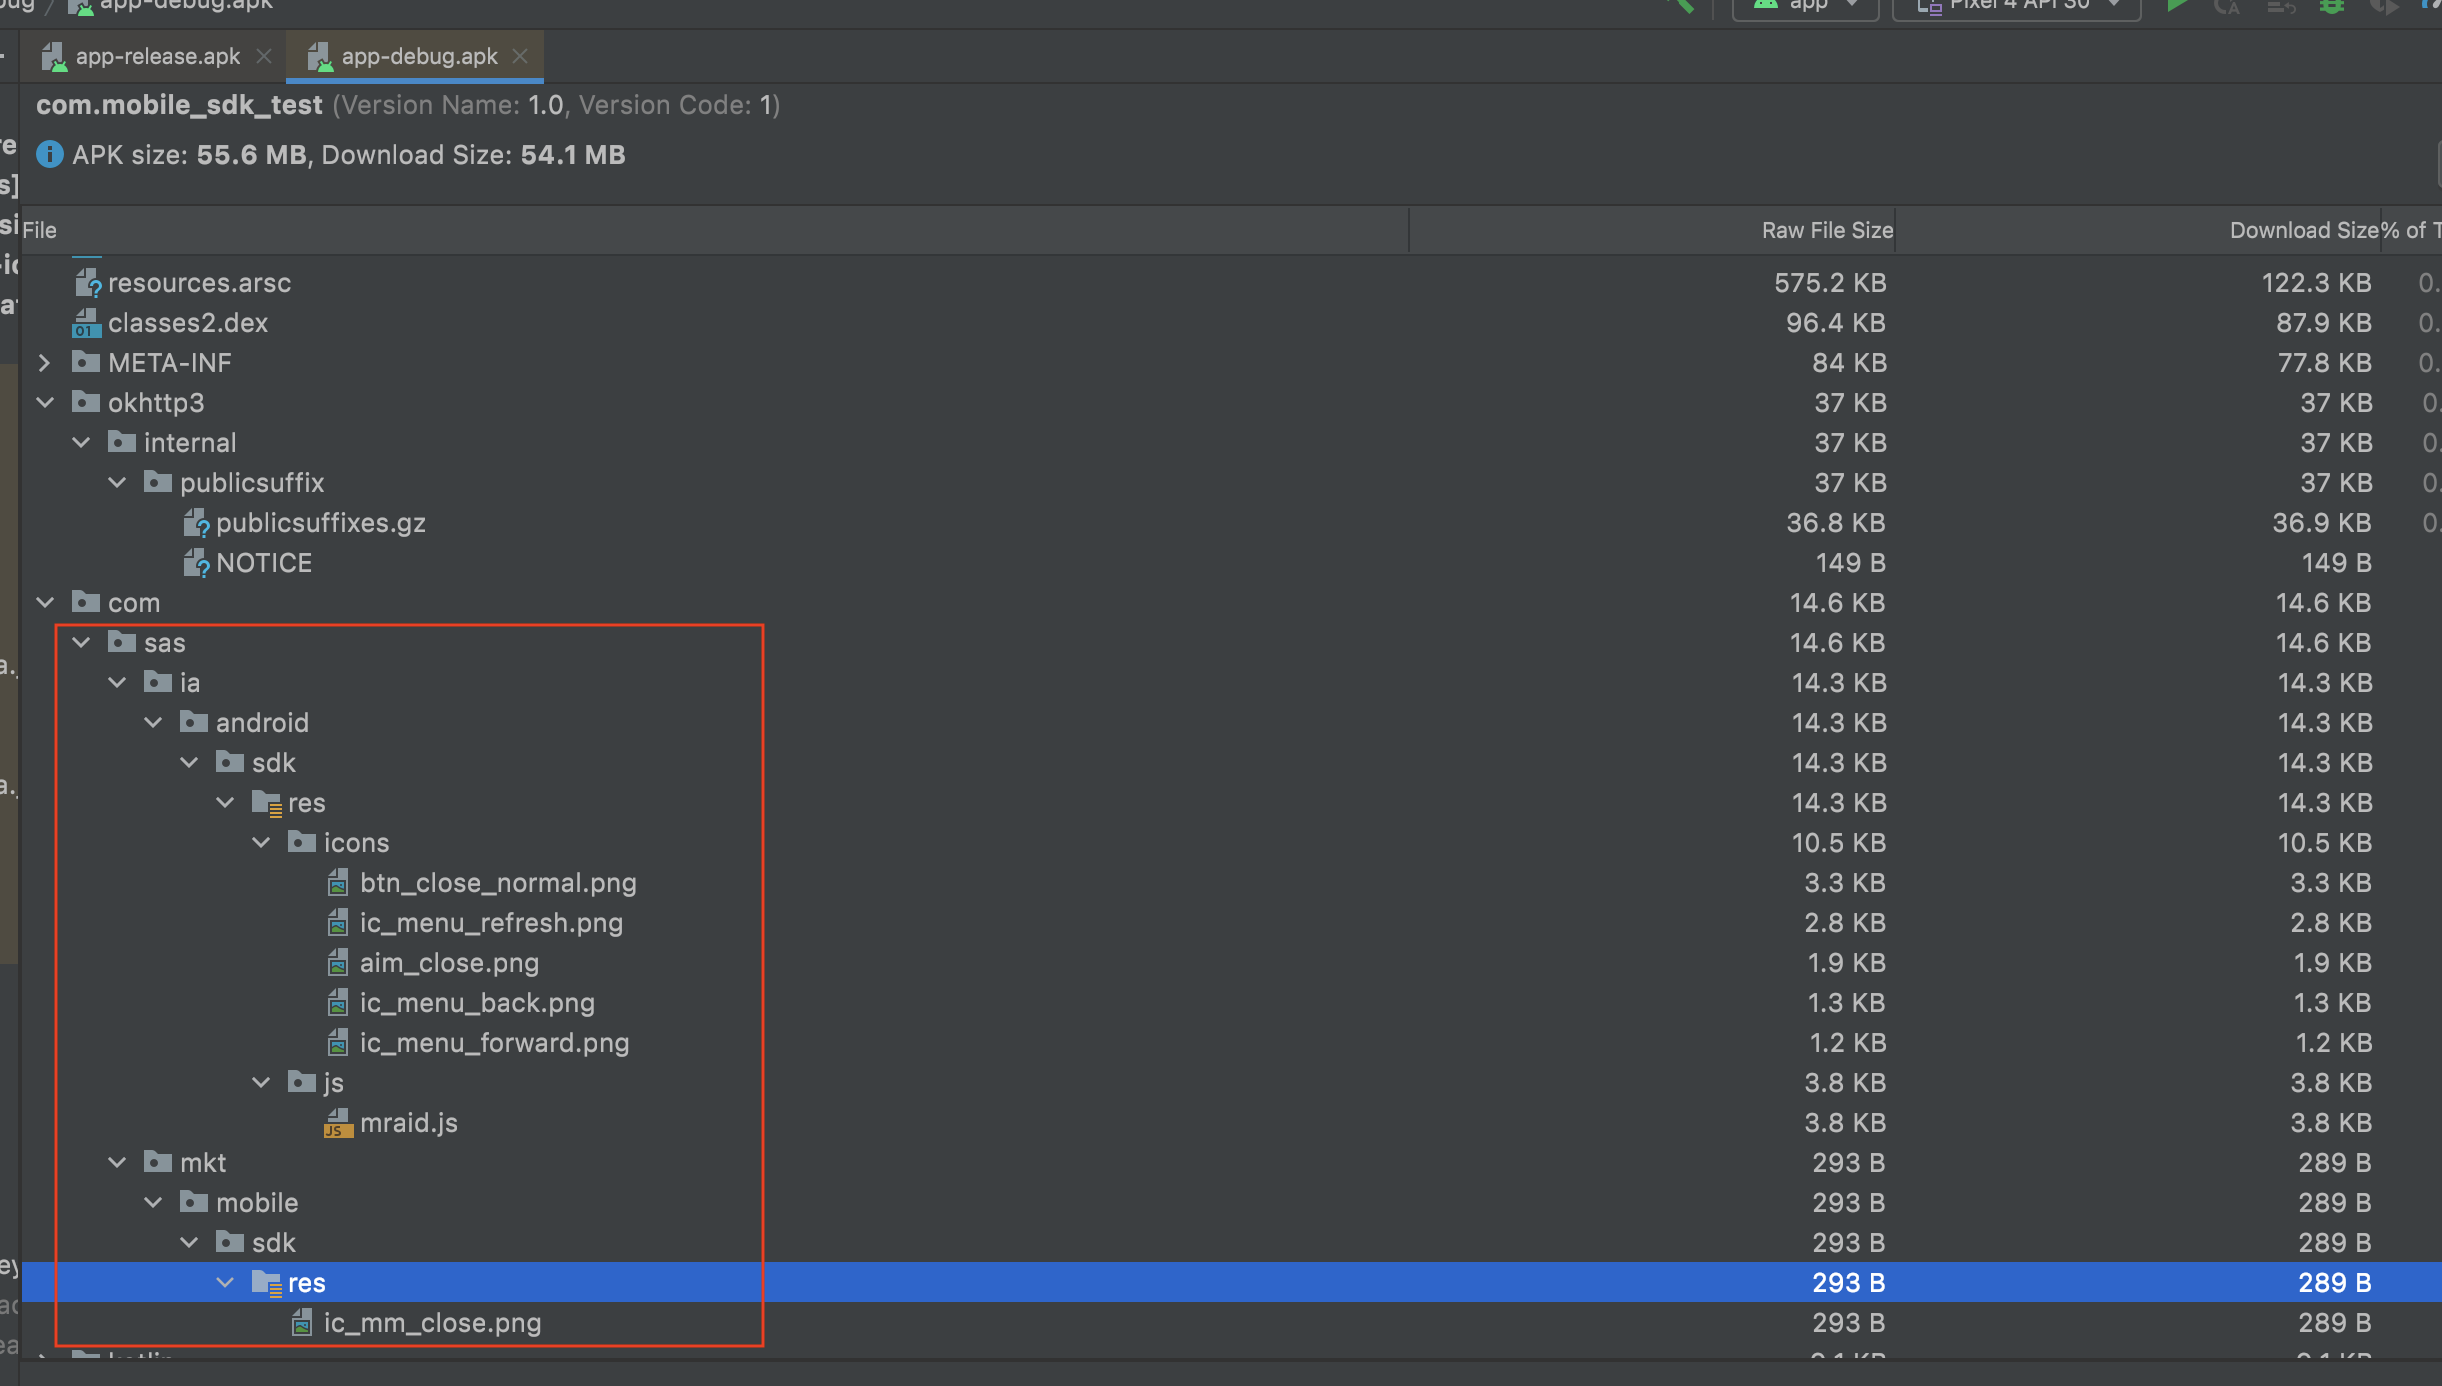Click the btn_close_normal.png image icon

[x=337, y=882]
